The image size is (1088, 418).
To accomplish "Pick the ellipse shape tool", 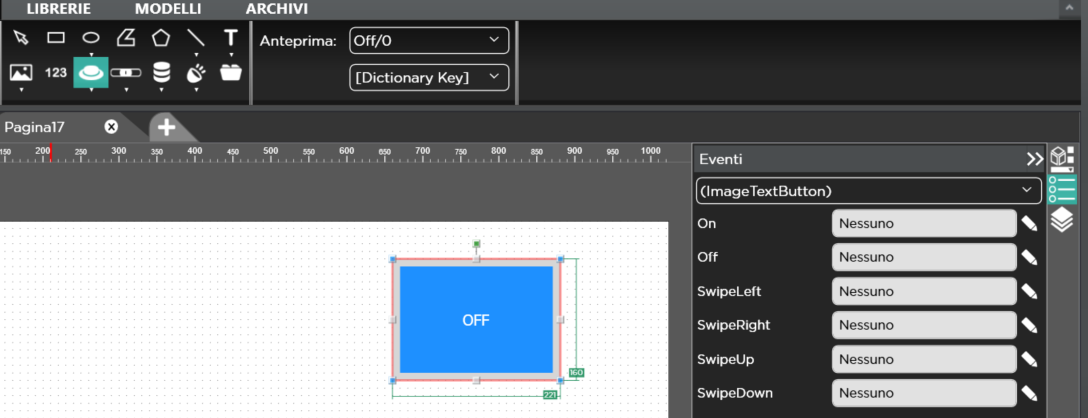I will (x=91, y=38).
